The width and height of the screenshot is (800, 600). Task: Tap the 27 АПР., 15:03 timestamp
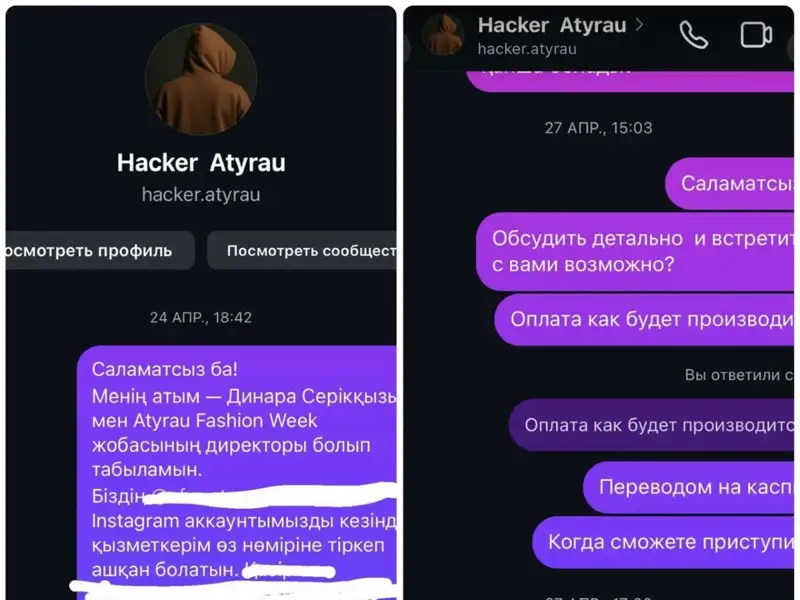point(598,128)
